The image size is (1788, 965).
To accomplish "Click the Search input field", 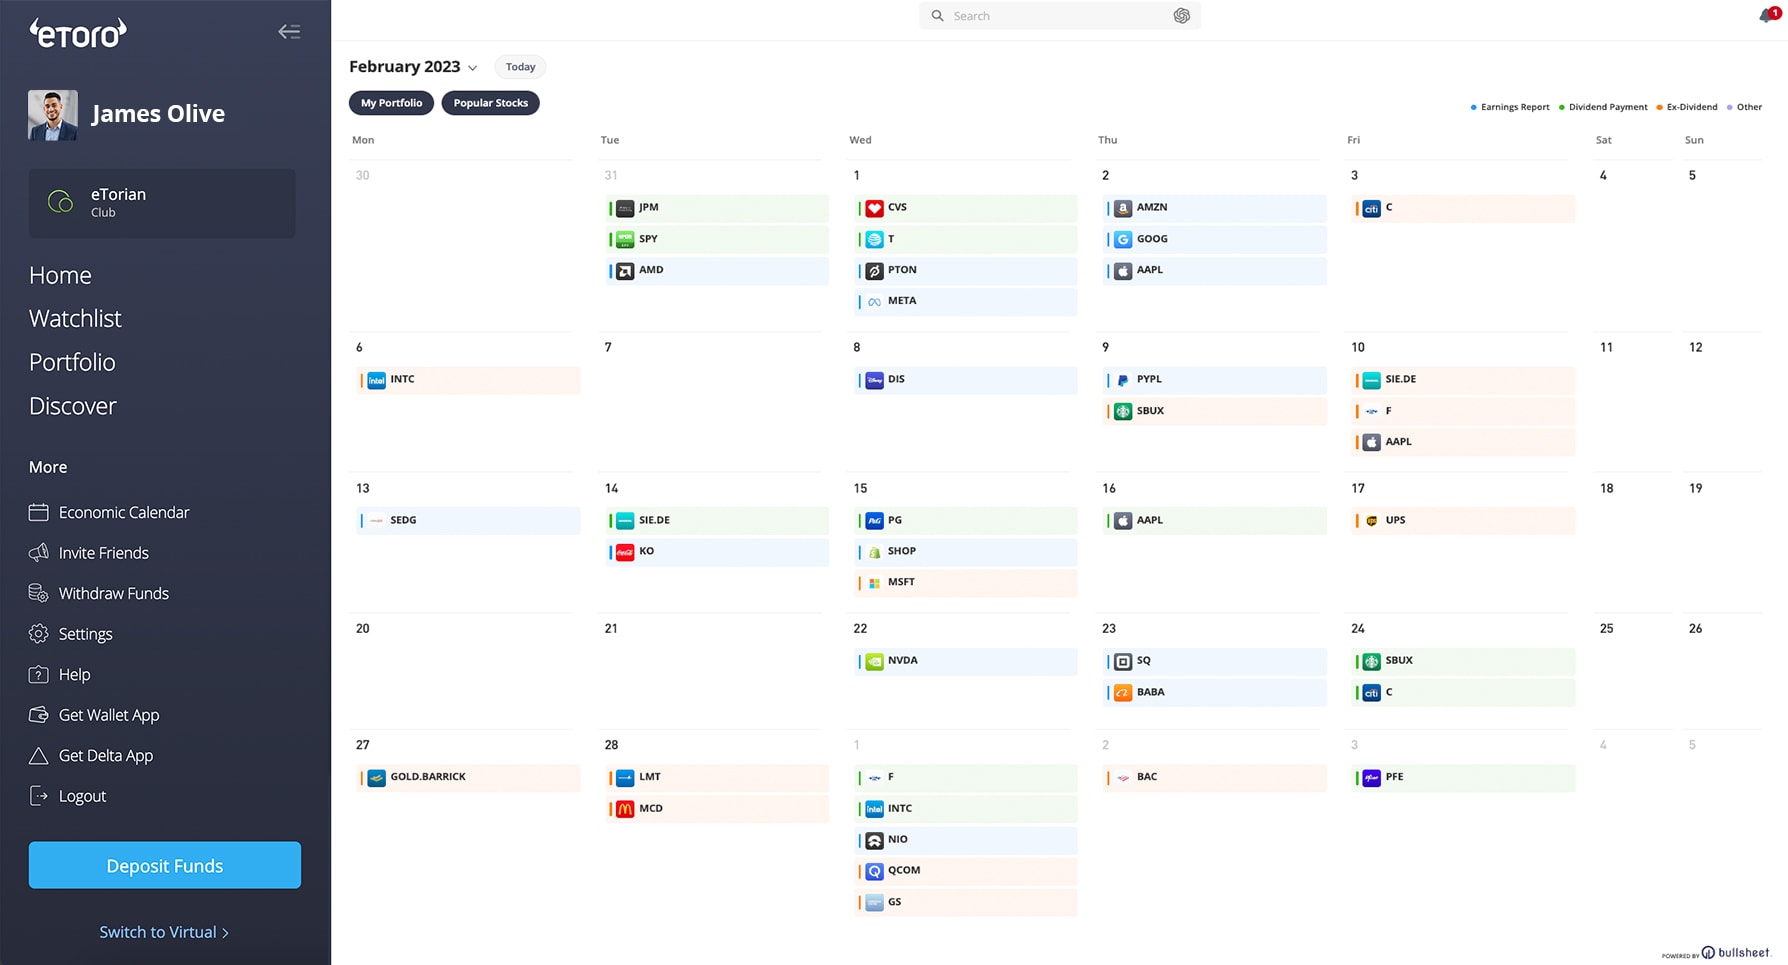I will [x=1060, y=16].
